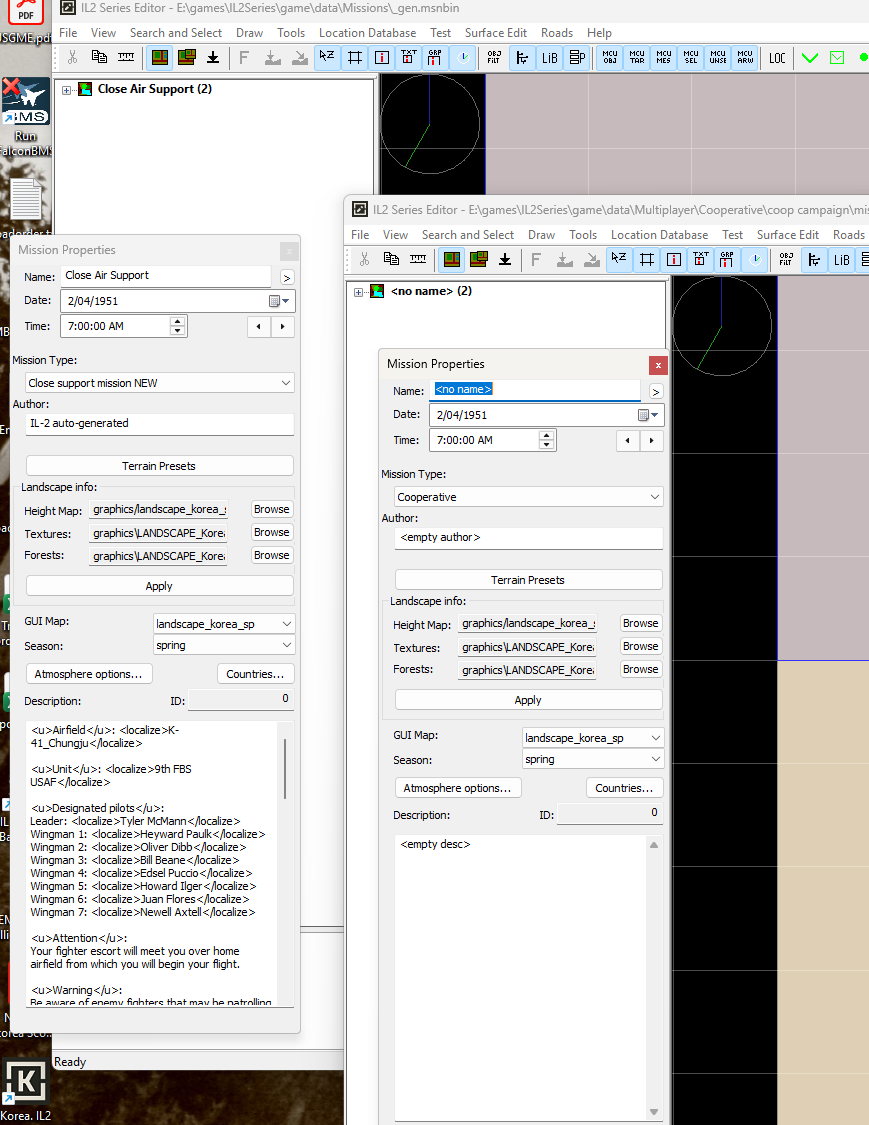Viewport: 869px width, 1125px height.
Task: Toggle the LIB library icon in the _gen.msnbin window
Action: [550, 57]
